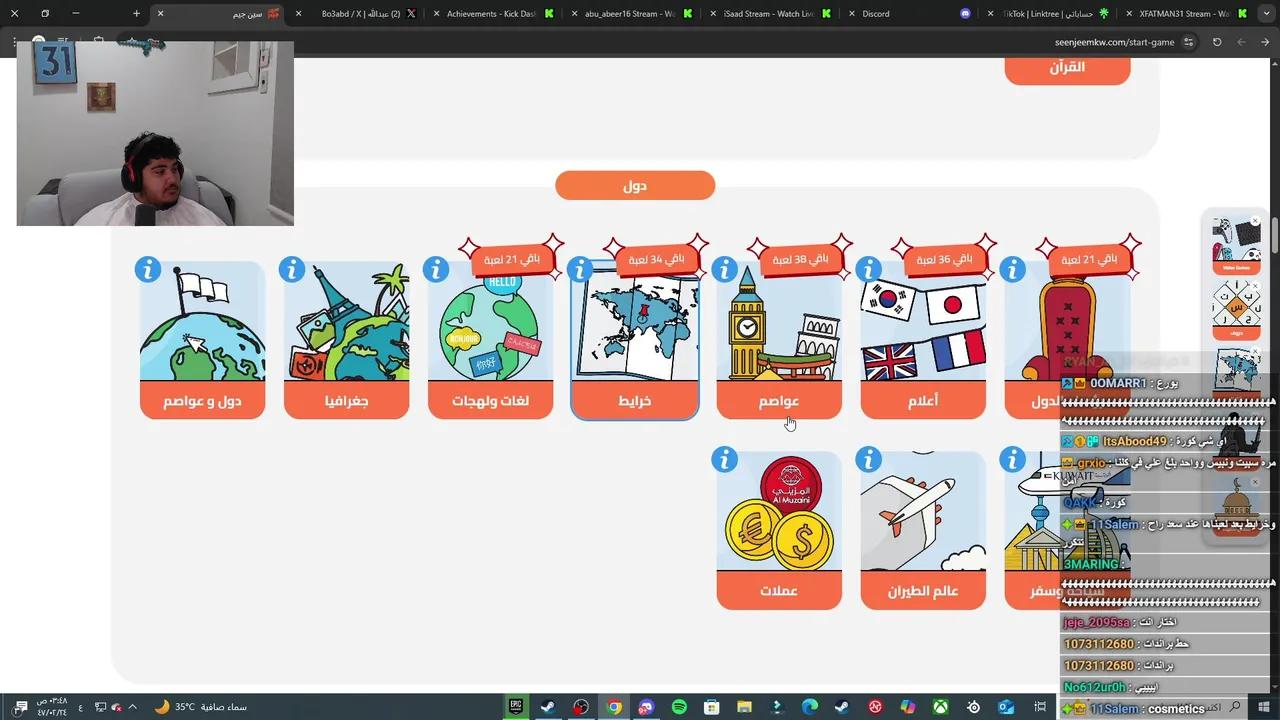Open site information icon in address bar
Image resolution: width=1280 pixels, height=720 pixels.
1189,42
